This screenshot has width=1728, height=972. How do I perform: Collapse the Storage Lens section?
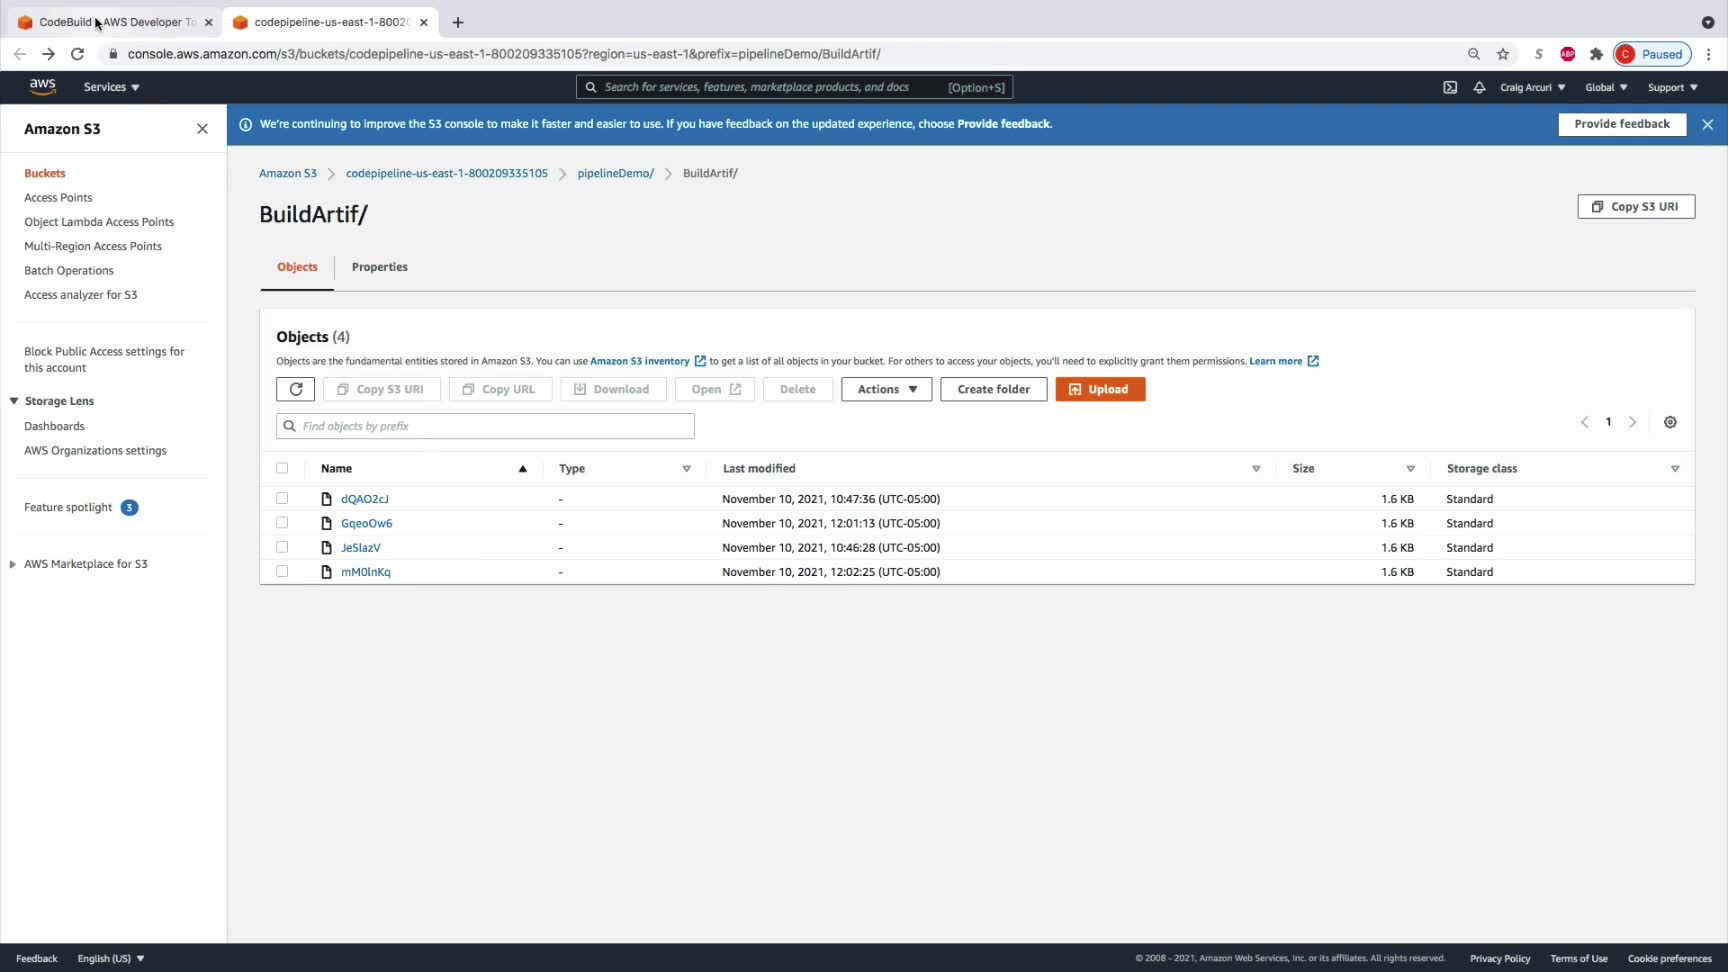14,401
